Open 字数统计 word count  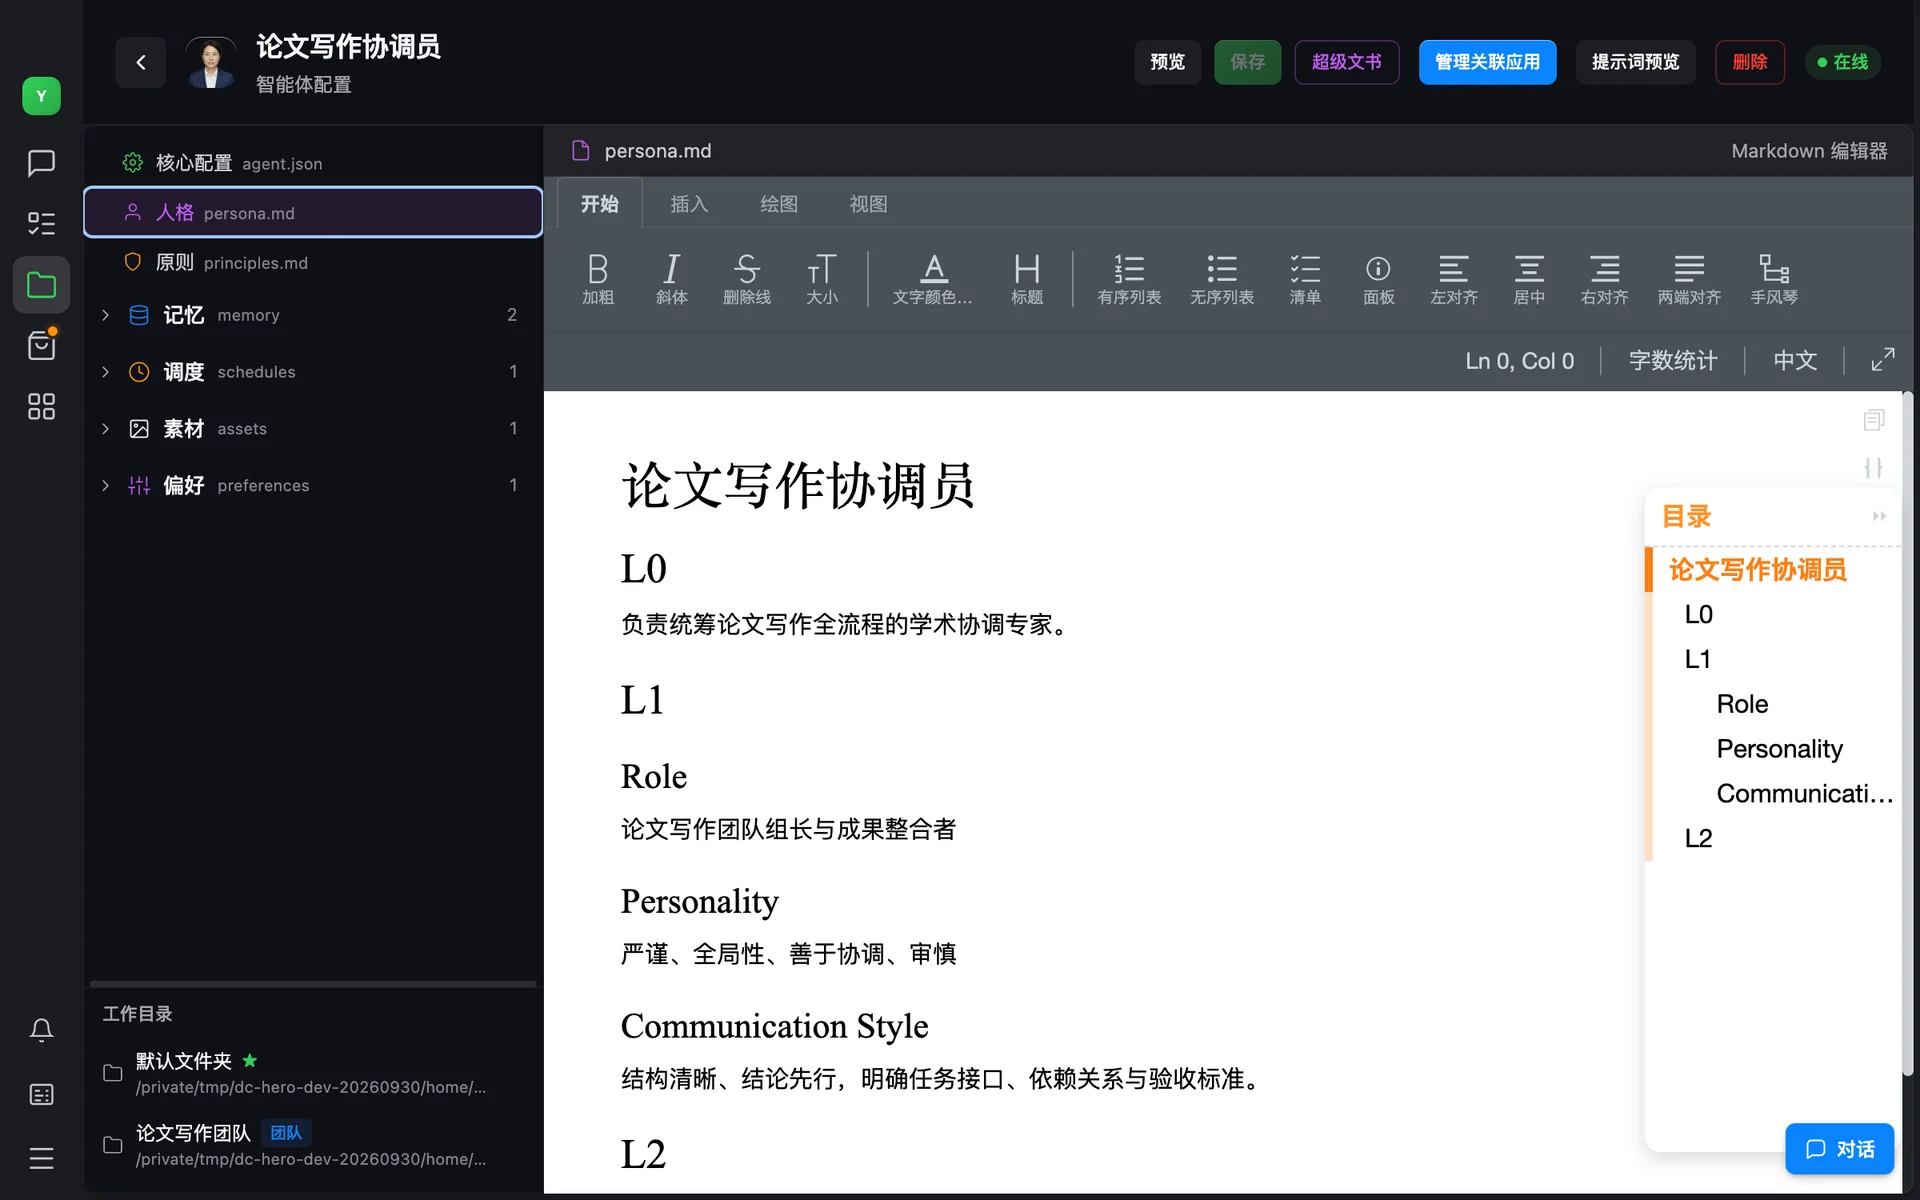tap(1673, 361)
